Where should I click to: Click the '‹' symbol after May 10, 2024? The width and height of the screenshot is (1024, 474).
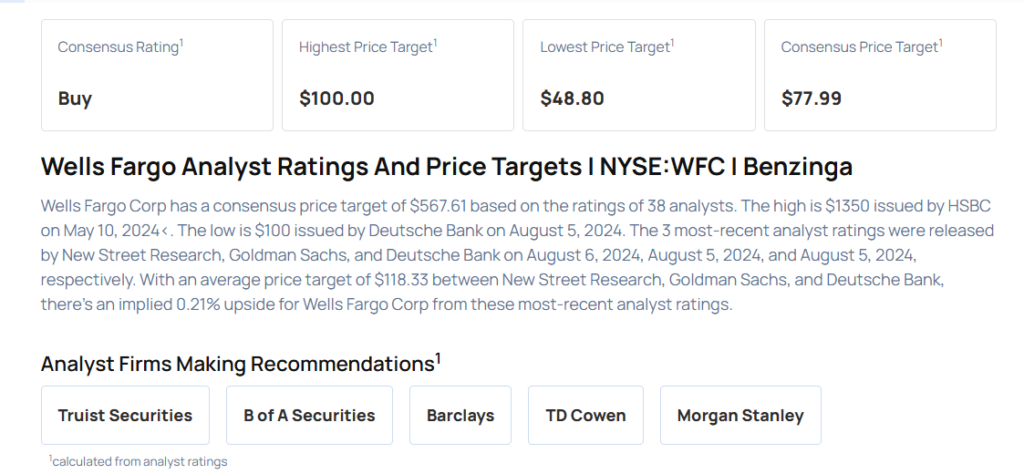tap(164, 230)
